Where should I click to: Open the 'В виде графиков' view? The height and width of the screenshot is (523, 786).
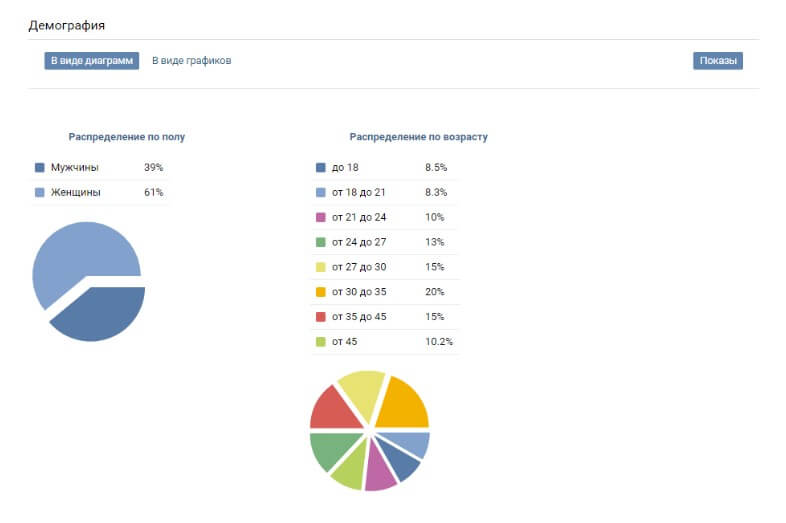(x=191, y=61)
